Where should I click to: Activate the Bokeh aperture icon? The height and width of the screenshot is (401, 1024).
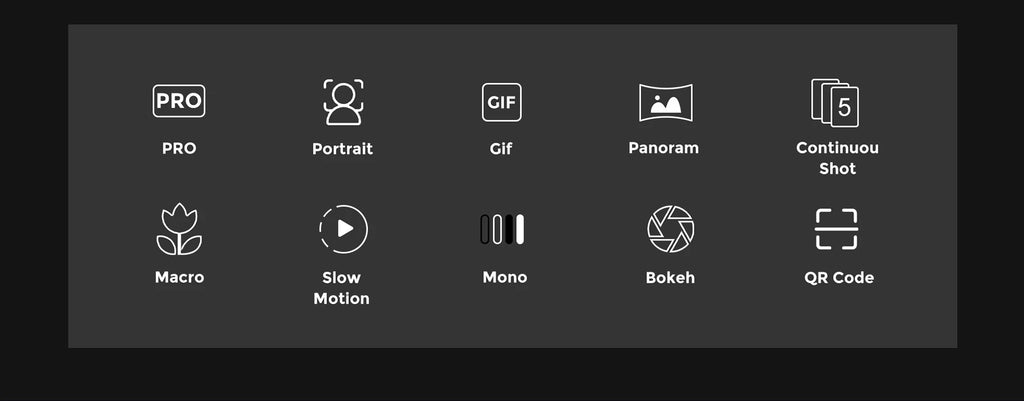[670, 229]
